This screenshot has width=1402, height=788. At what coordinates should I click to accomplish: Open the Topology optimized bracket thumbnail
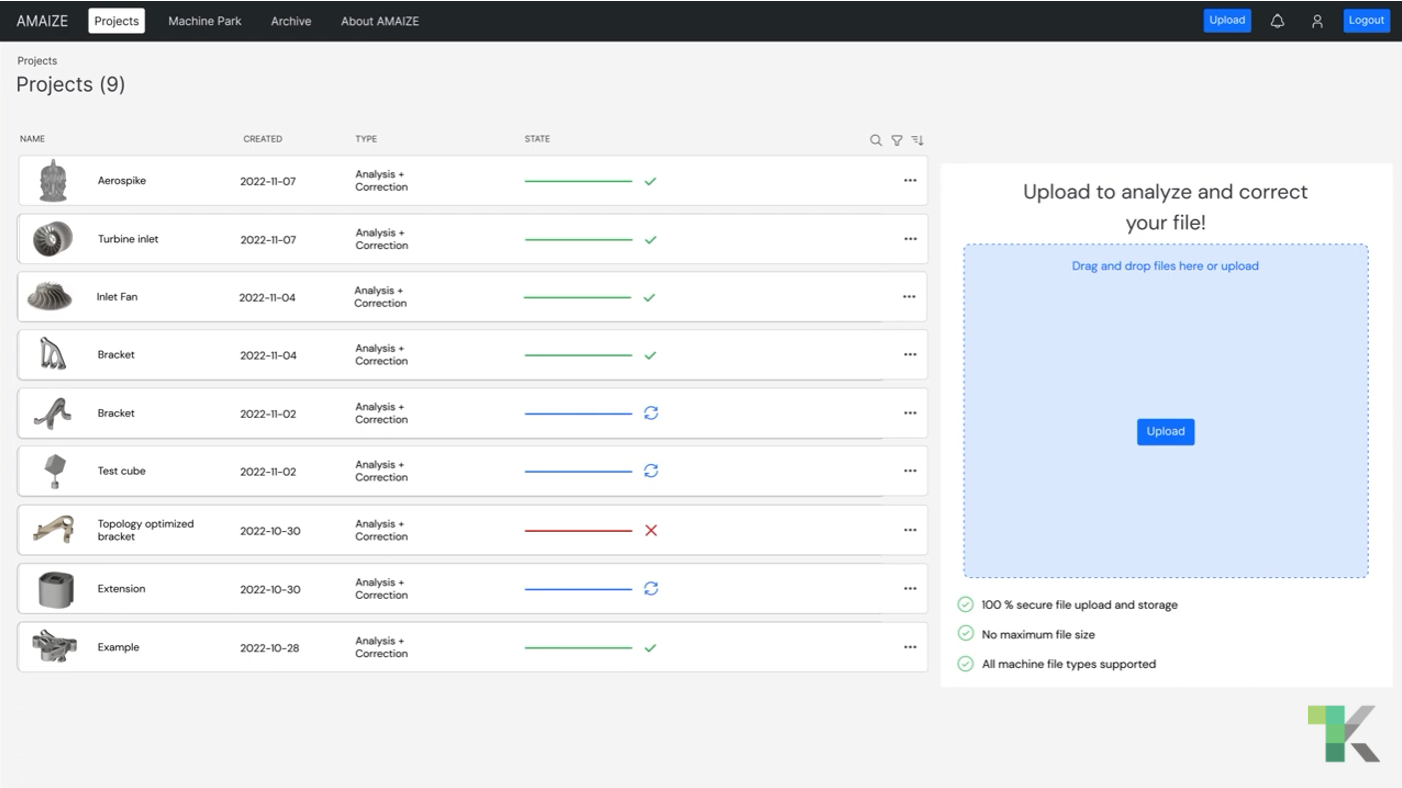coord(53,529)
